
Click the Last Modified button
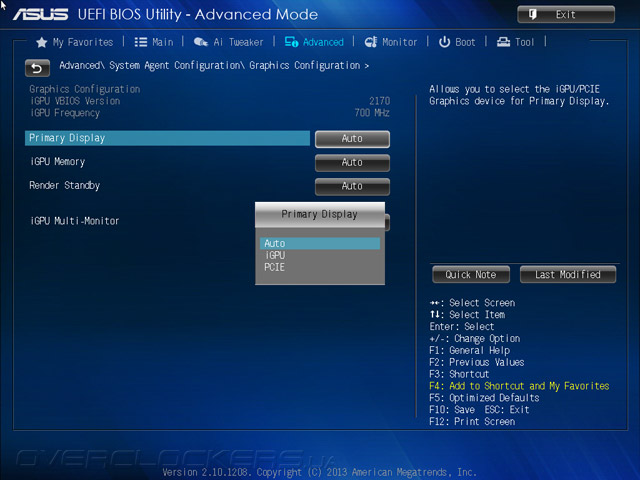[568, 275]
